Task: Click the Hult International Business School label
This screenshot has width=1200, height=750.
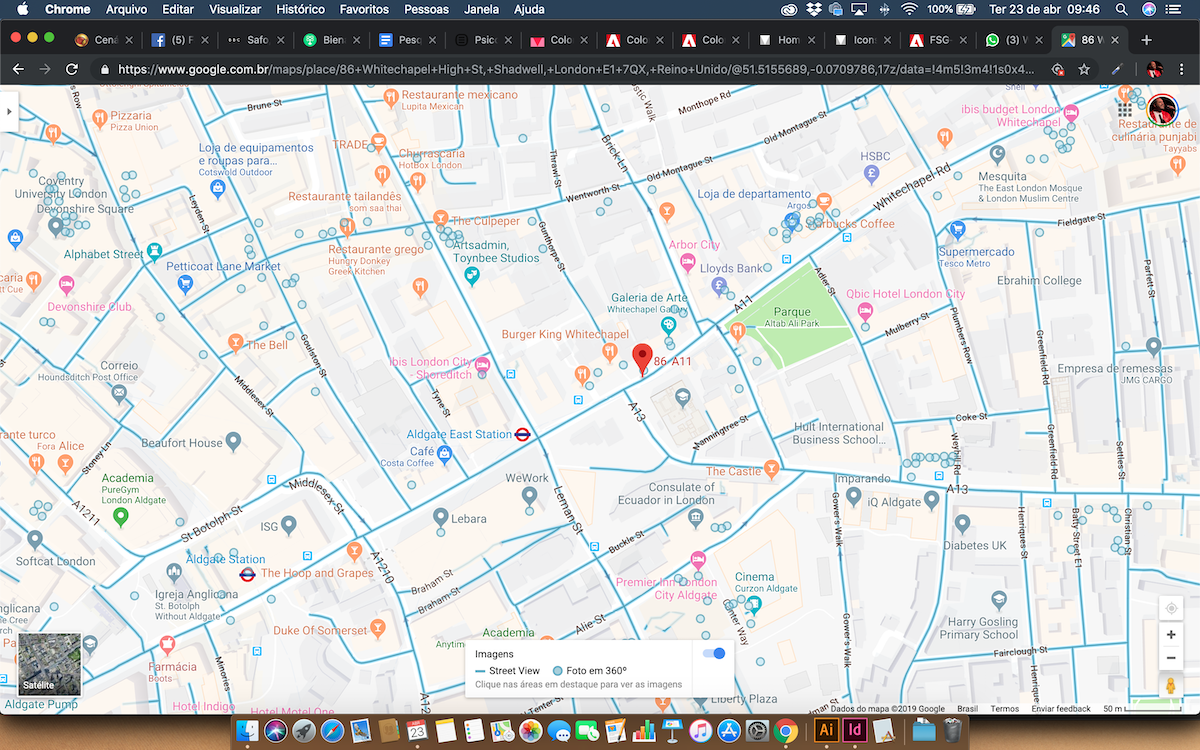Action: point(838,433)
